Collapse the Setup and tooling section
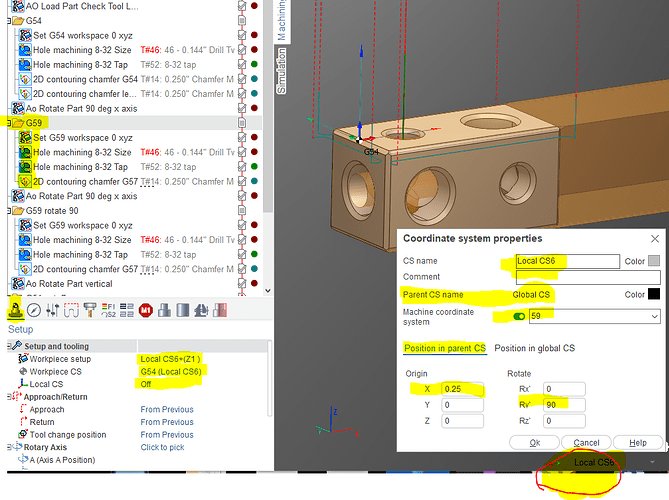This screenshot has width=669, height=500. 6,345
